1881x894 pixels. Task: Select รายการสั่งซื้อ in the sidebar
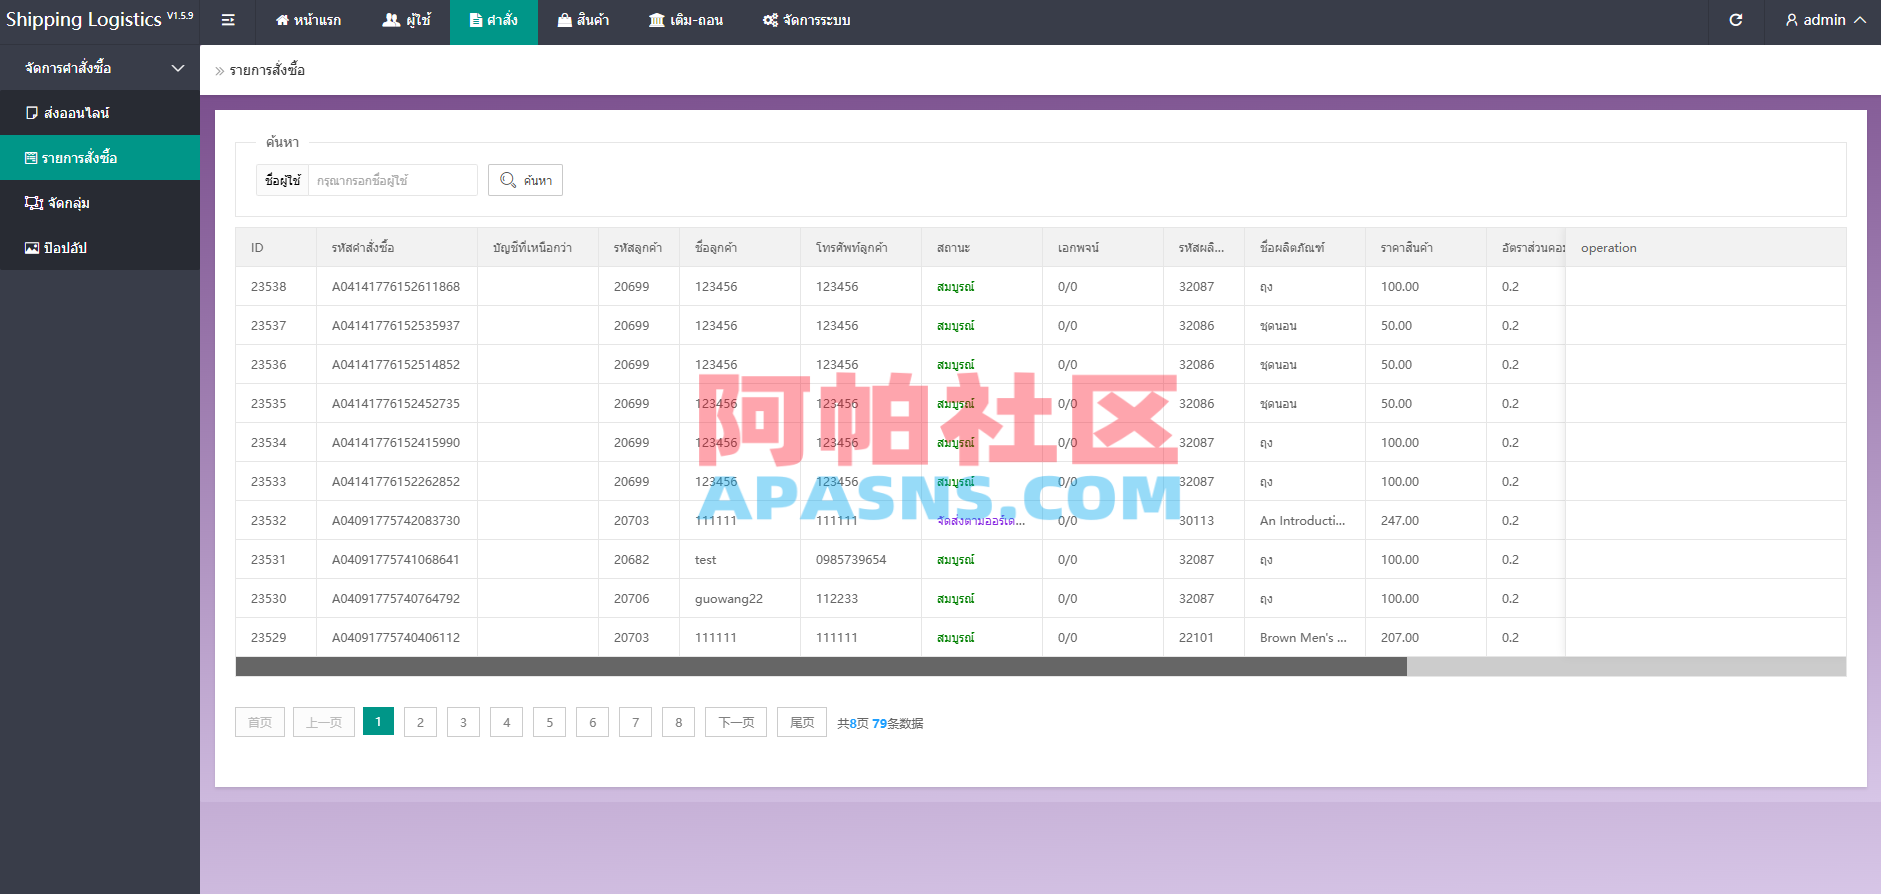100,158
